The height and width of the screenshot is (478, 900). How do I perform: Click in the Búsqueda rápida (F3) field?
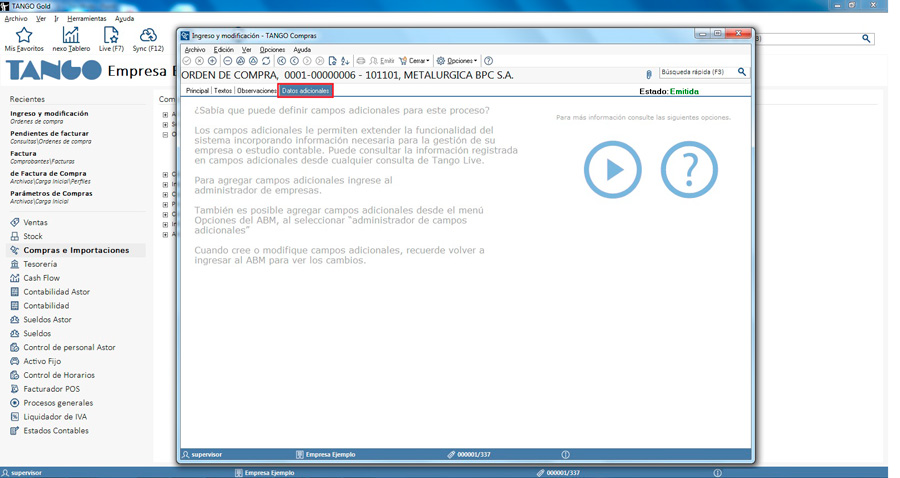click(697, 72)
